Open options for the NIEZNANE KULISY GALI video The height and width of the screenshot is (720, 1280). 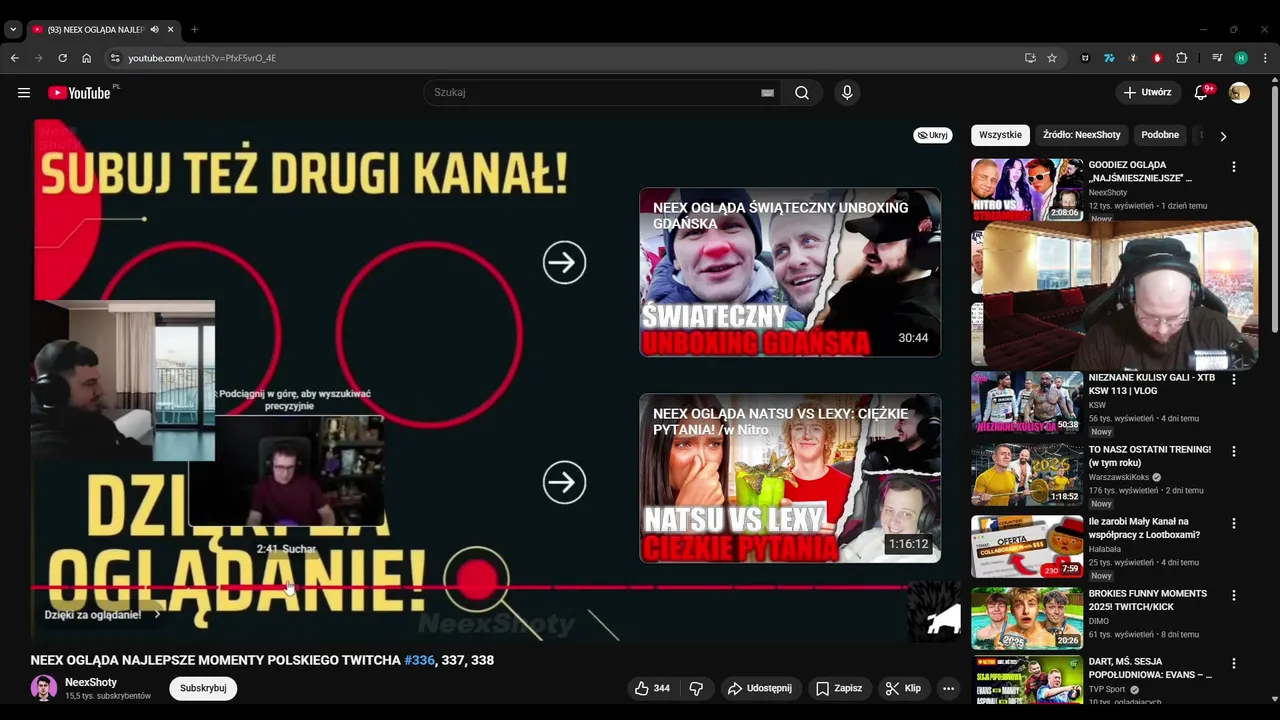point(1233,379)
